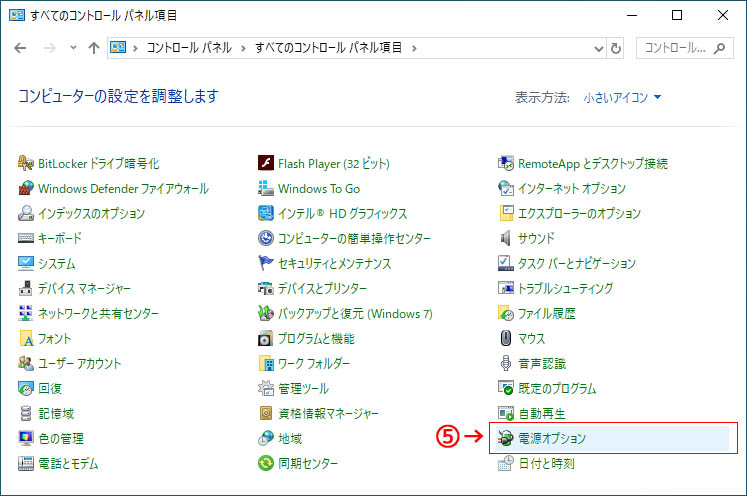
Task: Open the 色の管理 color monitor icon
Action: pos(26,438)
